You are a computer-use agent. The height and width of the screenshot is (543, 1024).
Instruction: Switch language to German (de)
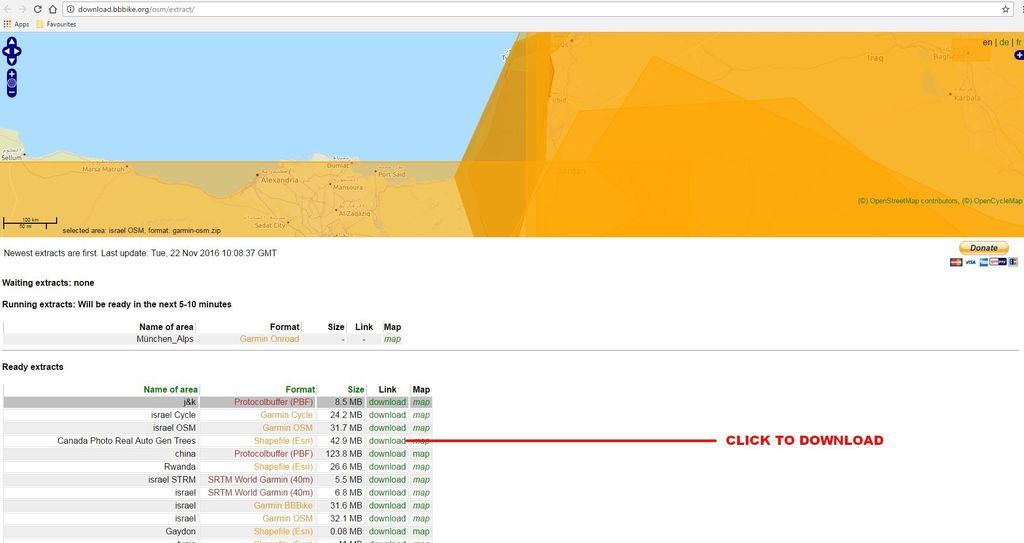(x=1004, y=42)
